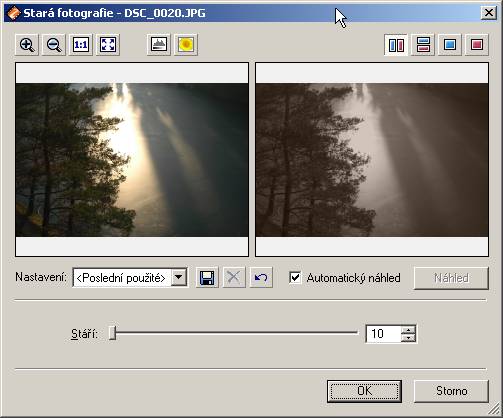Show only the blue original preview
The width and height of the screenshot is (503, 418).
click(450, 45)
